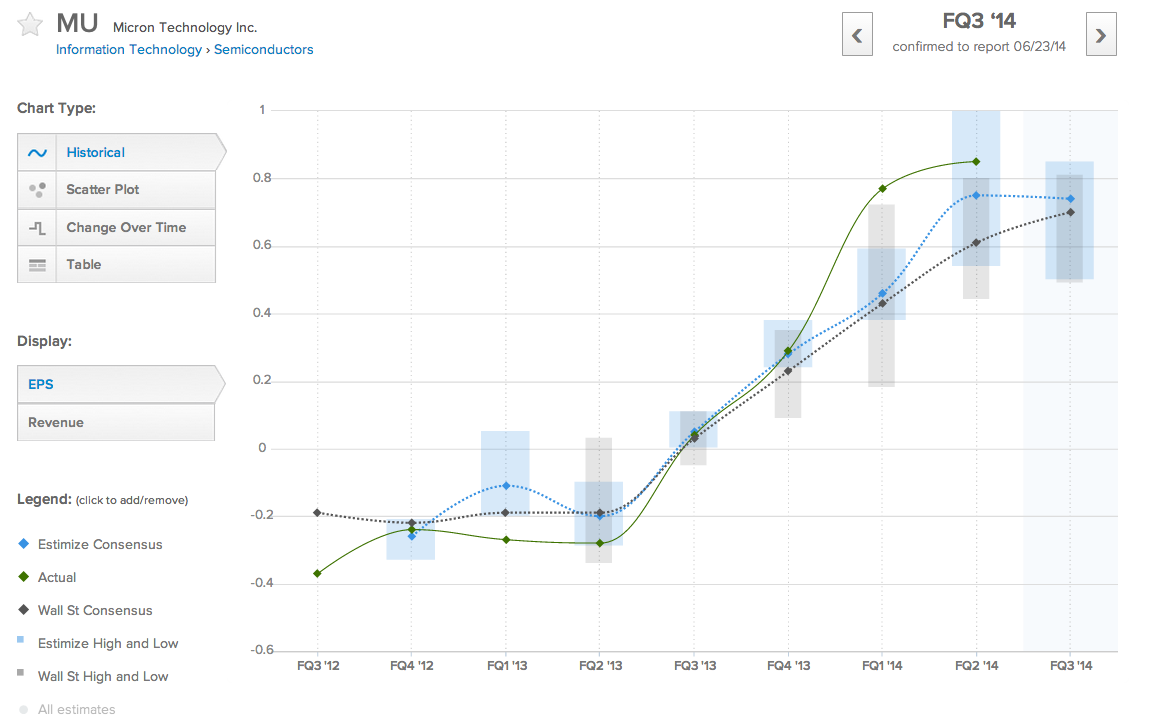Click the FQ3 '14 axis label
Viewport: 1156px width, 721px height.
(1071, 666)
